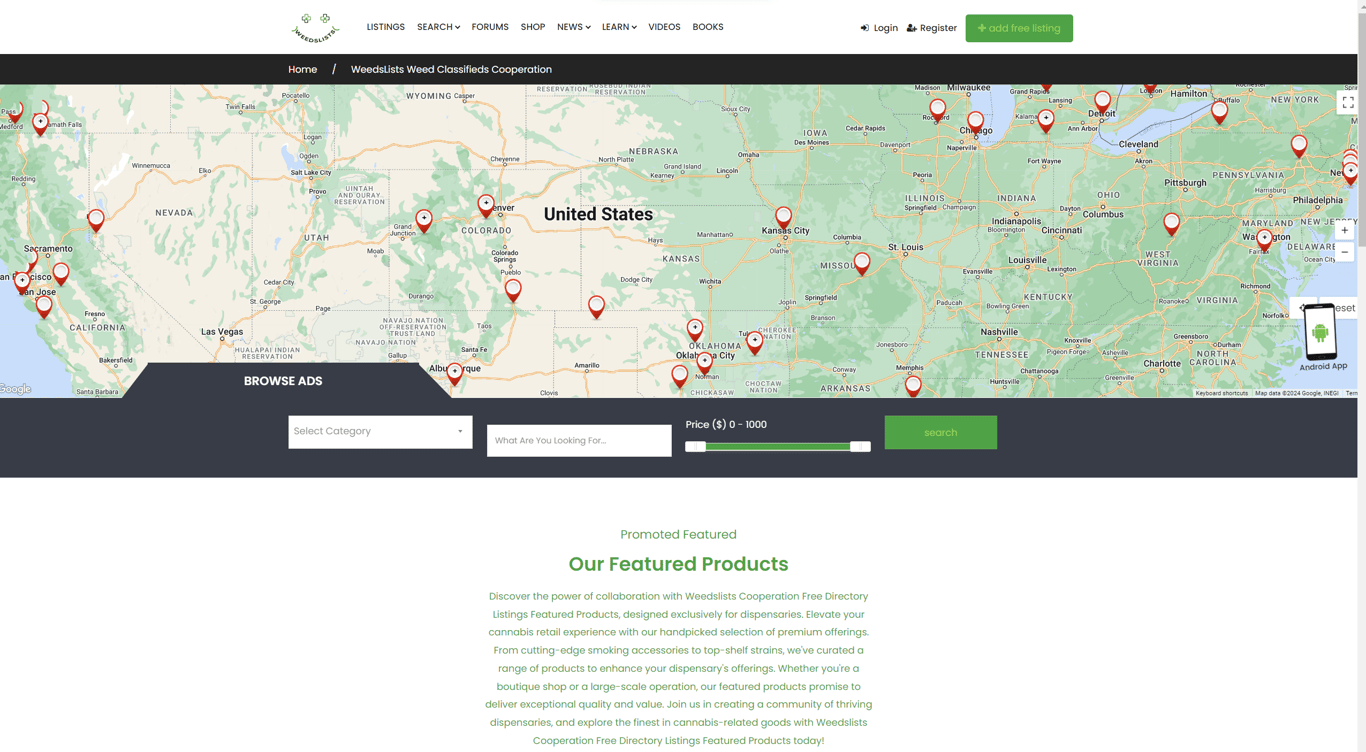Select the map pin south of Dodge City
The image size is (1366, 752).
(x=597, y=307)
